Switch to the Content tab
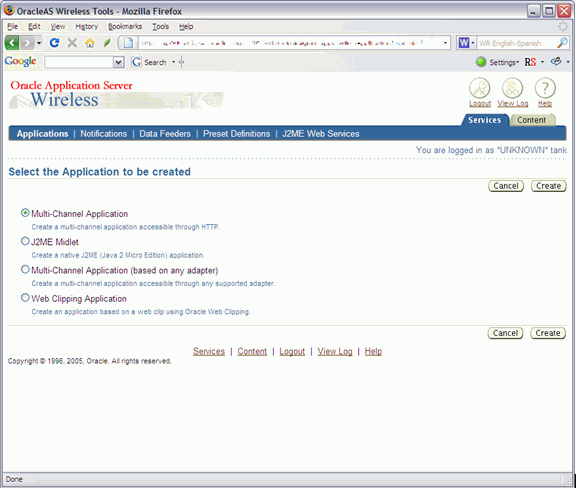The height and width of the screenshot is (488, 576). [x=532, y=120]
